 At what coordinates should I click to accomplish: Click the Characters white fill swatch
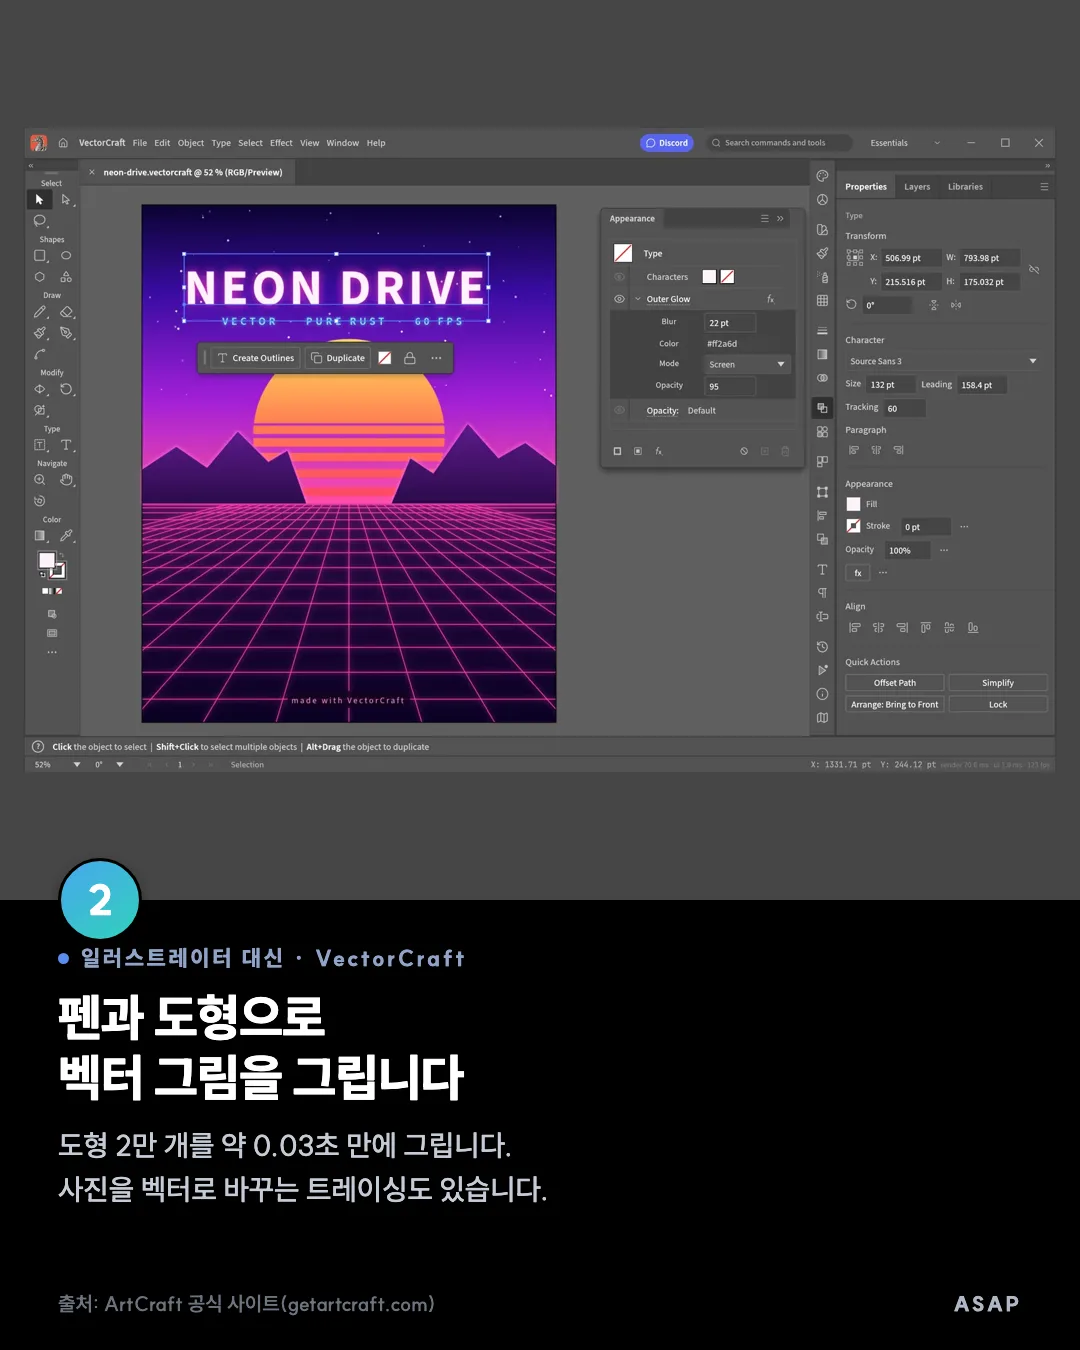(x=710, y=277)
